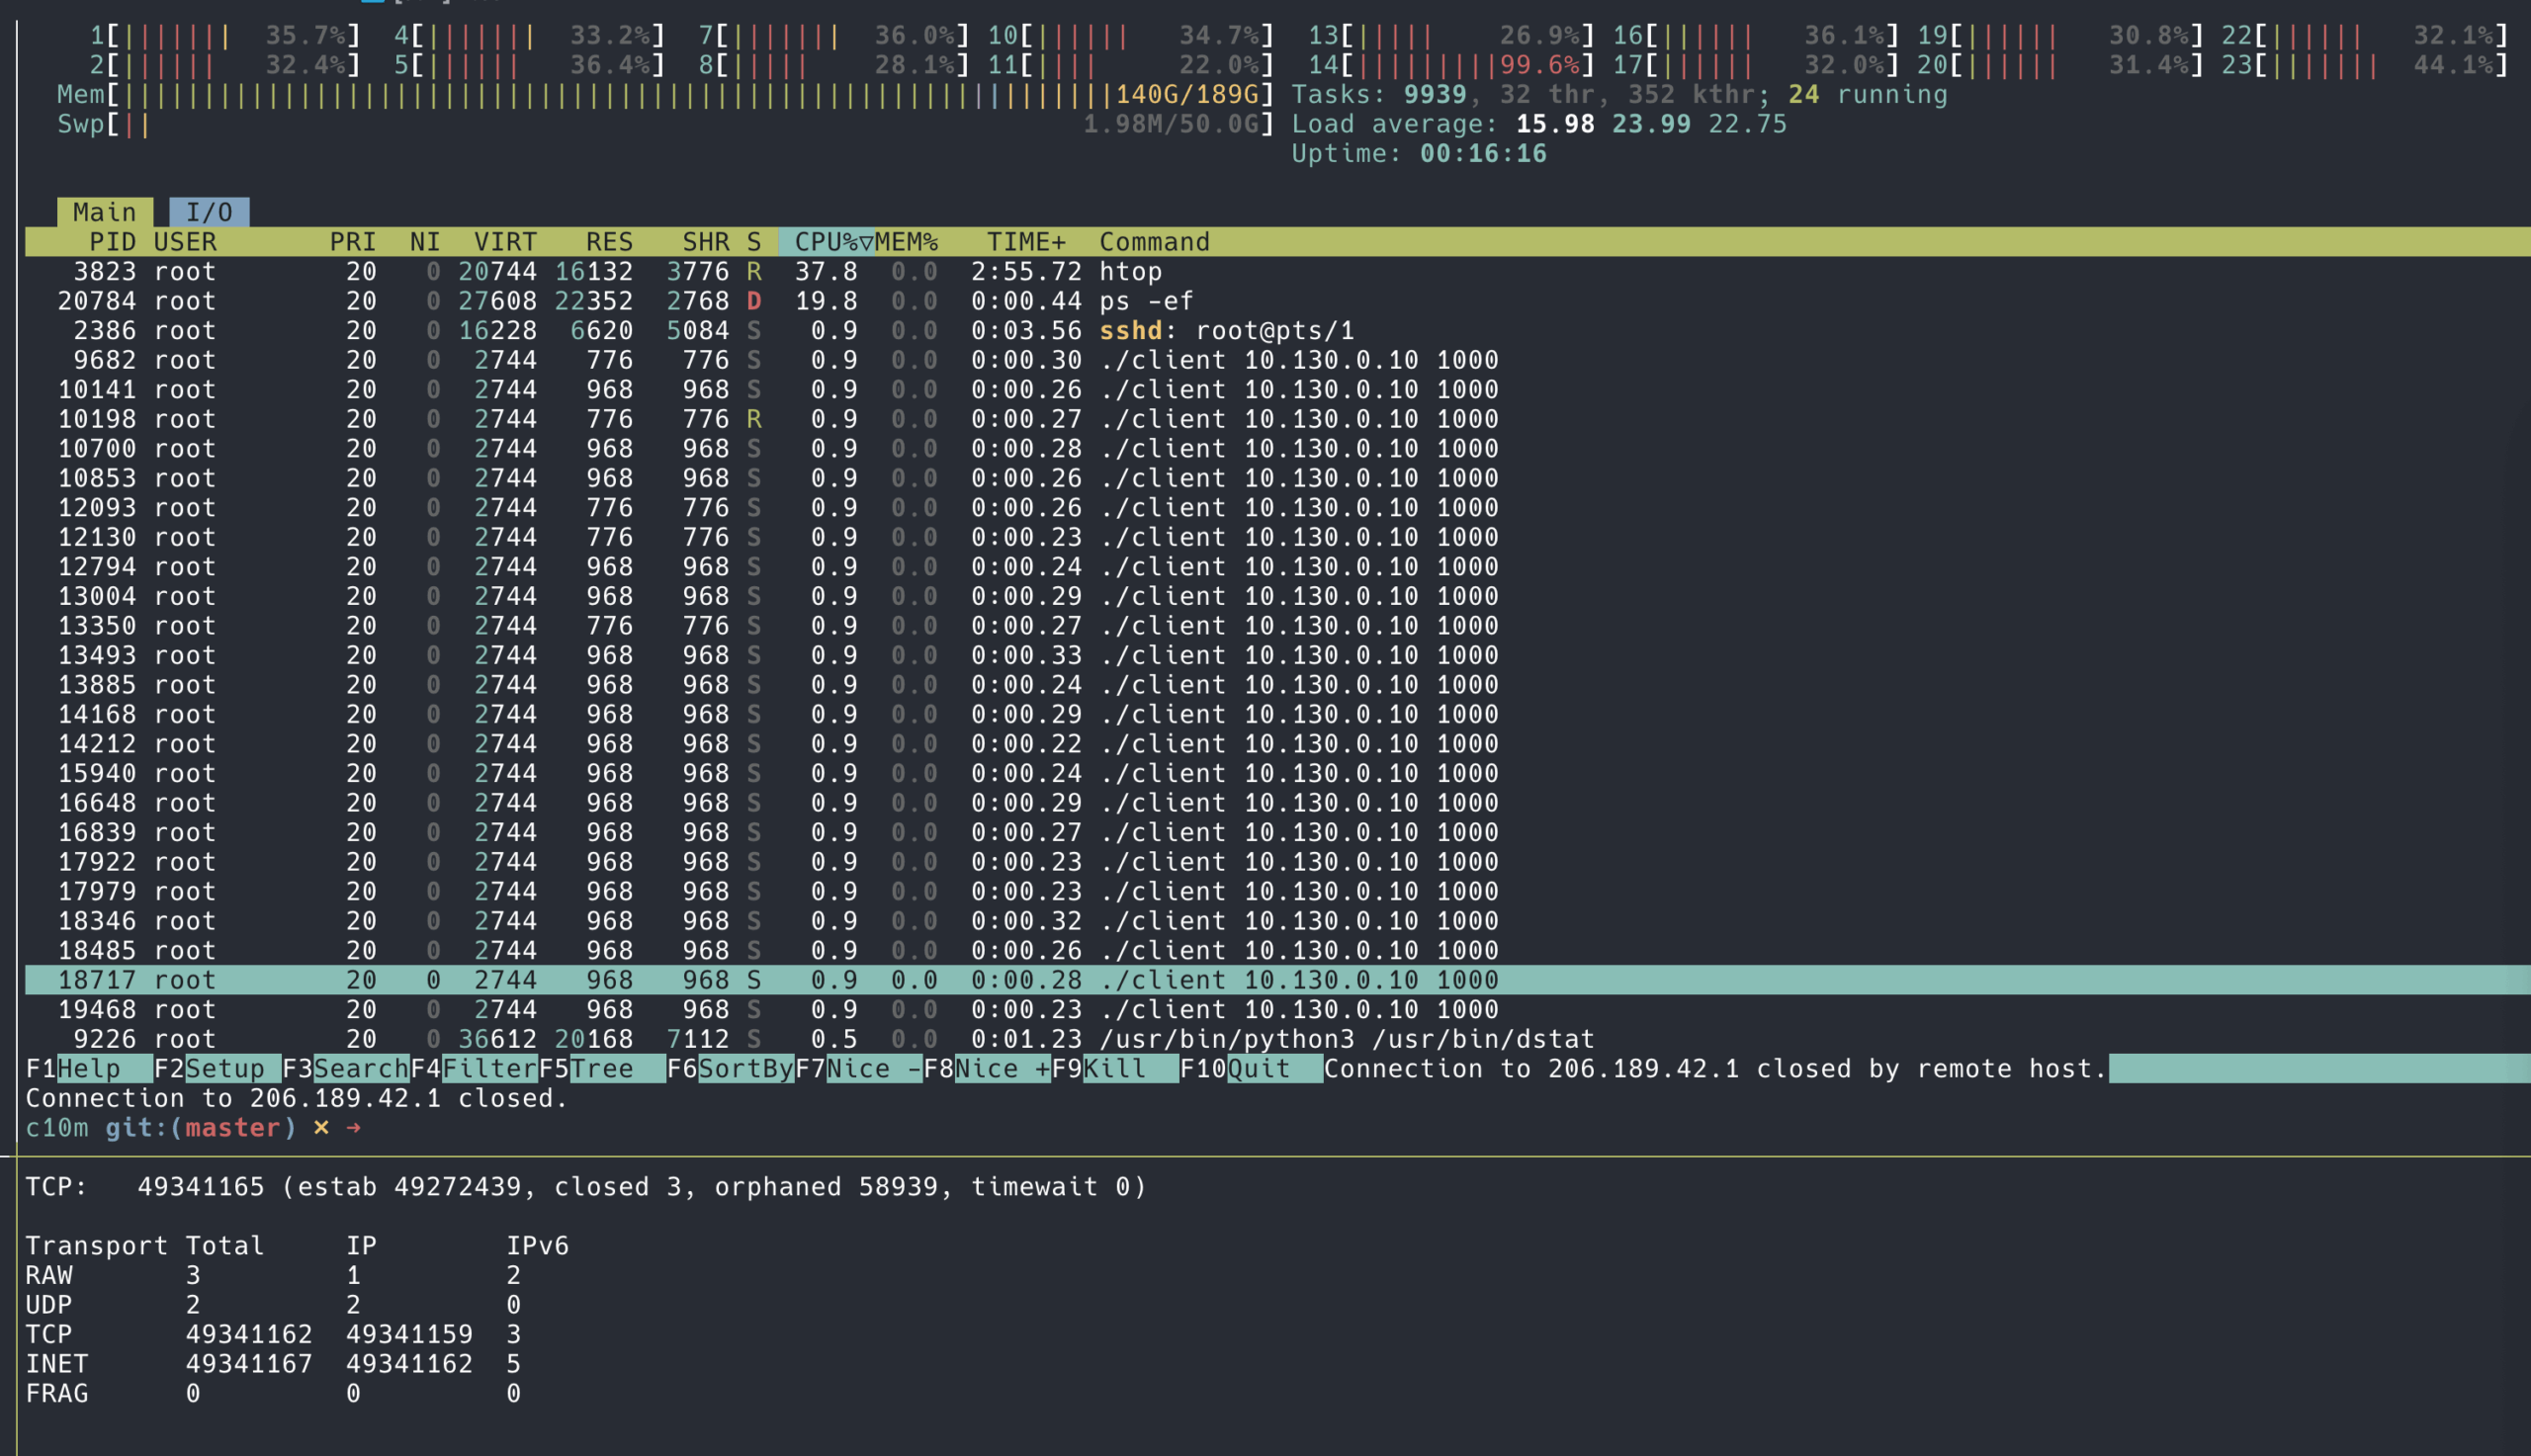Click the Swp usage meter bar
This screenshot has width=2531, height=1456.
pyautogui.click(x=666, y=125)
